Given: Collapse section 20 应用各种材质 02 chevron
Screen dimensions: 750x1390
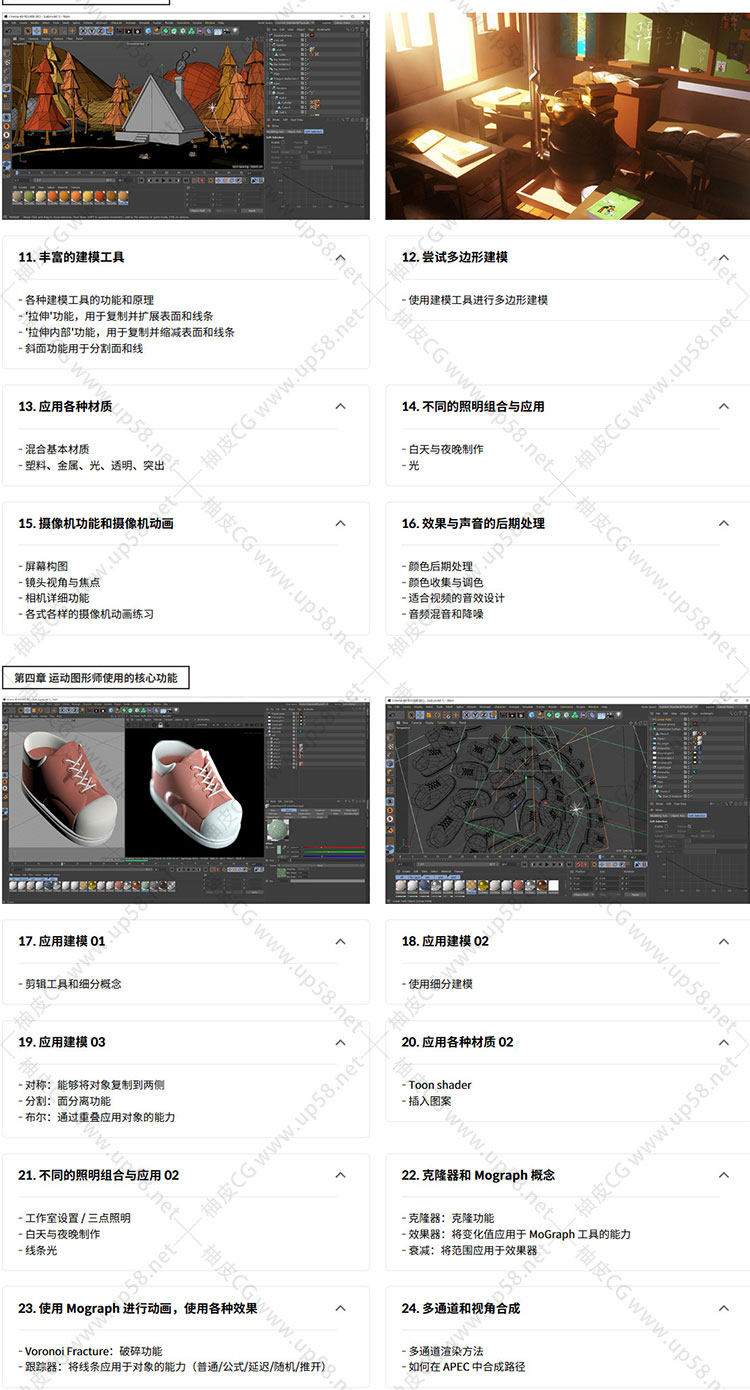Looking at the screenshot, I should tap(724, 1043).
